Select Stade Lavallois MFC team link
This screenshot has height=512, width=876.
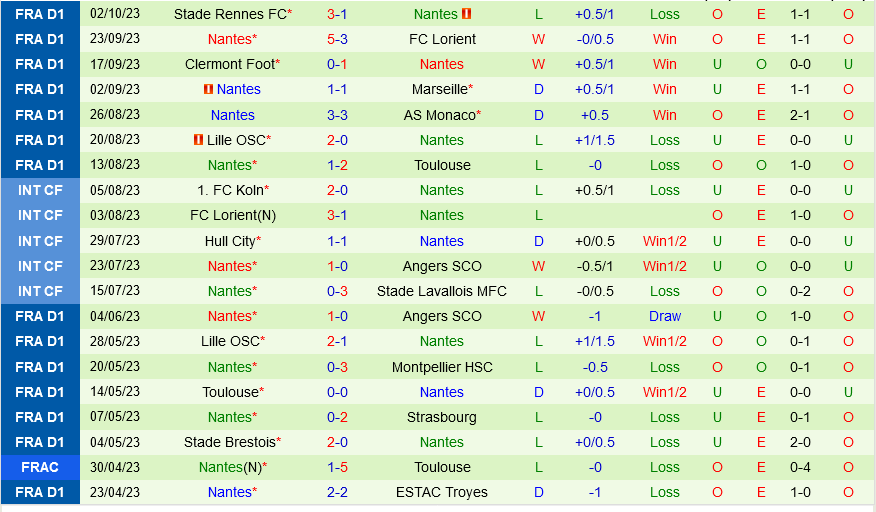(442, 291)
